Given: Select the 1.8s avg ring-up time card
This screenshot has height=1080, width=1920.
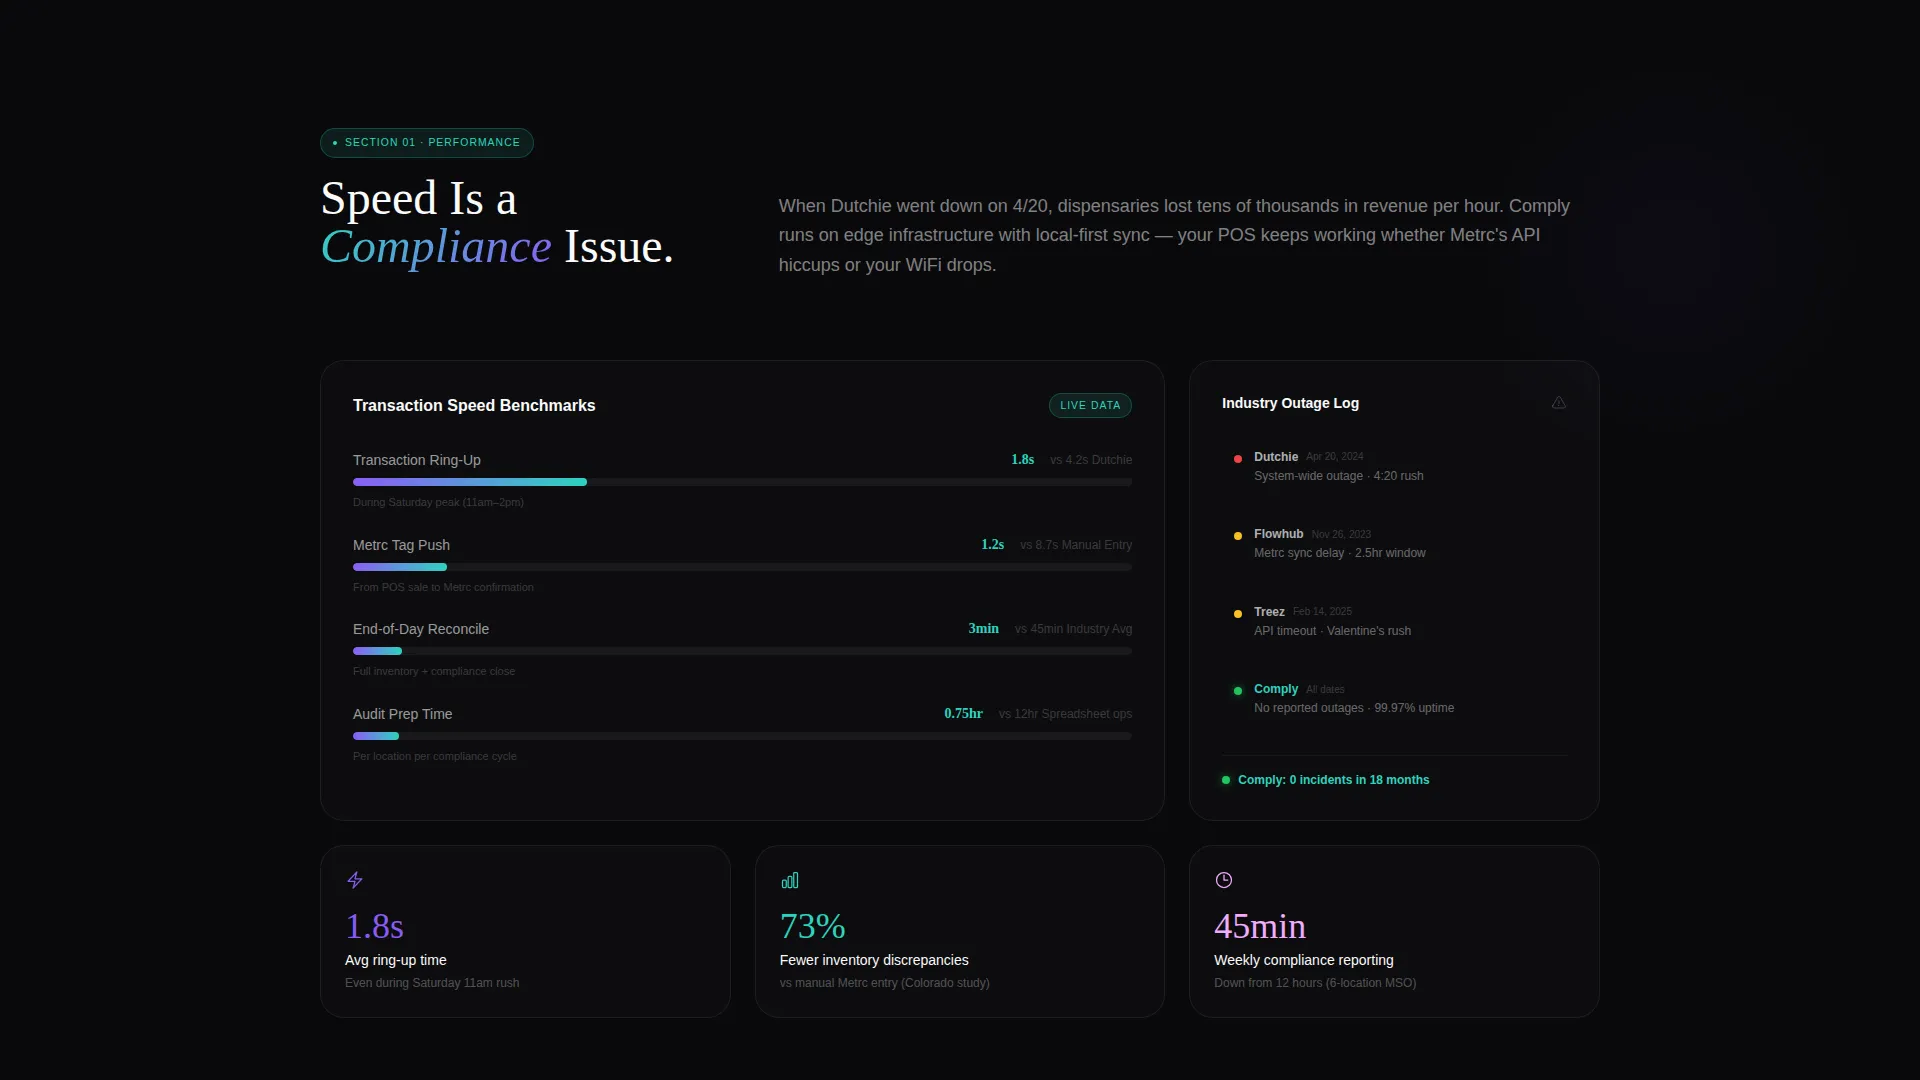Looking at the screenshot, I should (525, 931).
